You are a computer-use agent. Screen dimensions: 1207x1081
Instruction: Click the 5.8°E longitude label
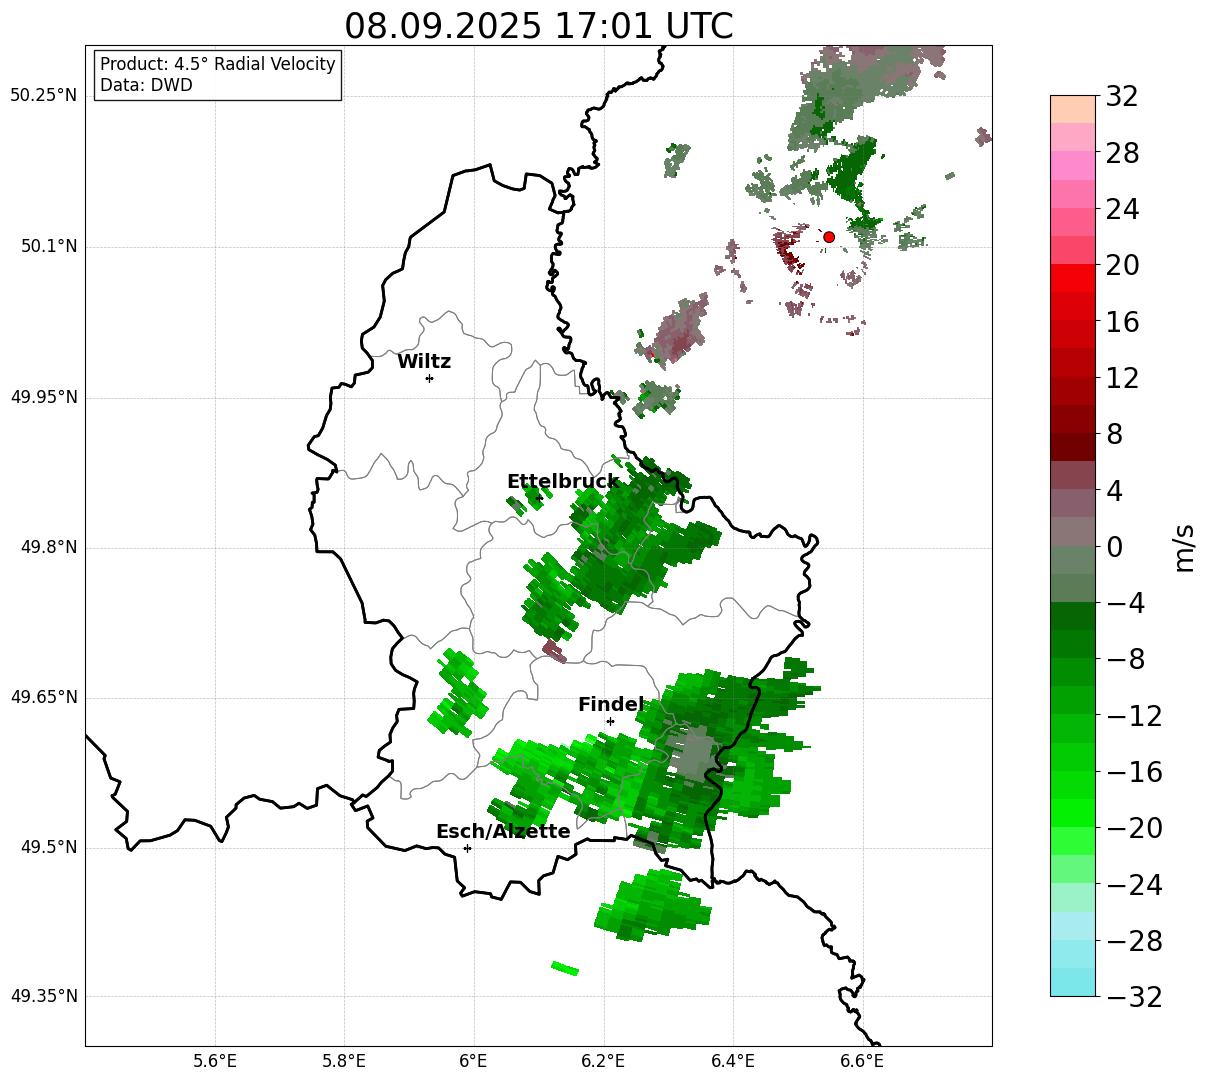tap(344, 1061)
